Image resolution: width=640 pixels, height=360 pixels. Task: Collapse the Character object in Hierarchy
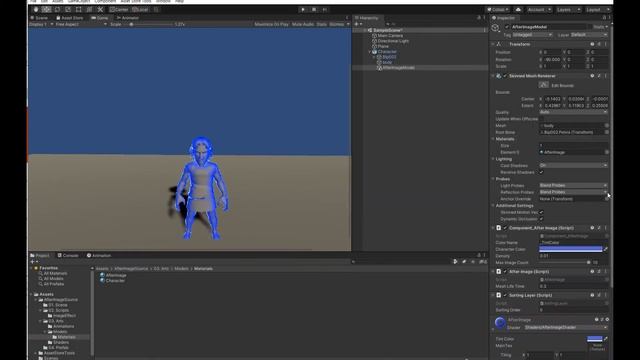(370, 52)
